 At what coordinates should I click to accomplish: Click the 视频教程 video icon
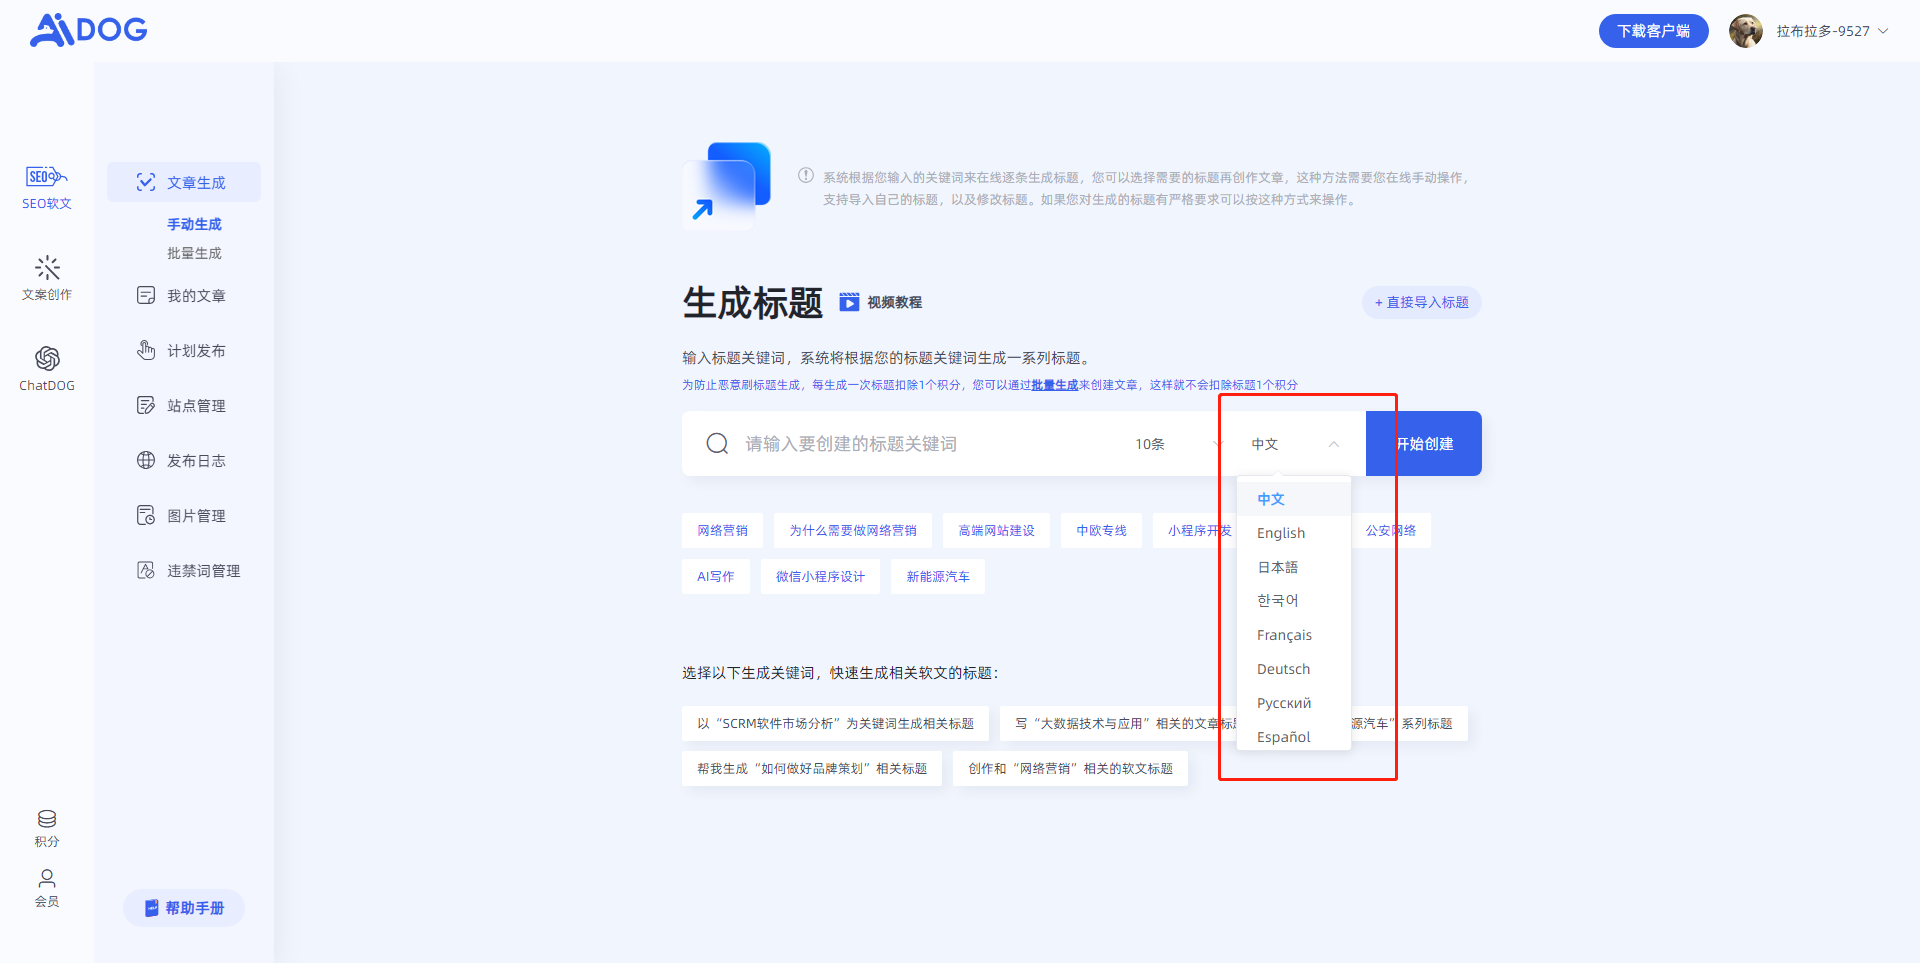tap(849, 302)
